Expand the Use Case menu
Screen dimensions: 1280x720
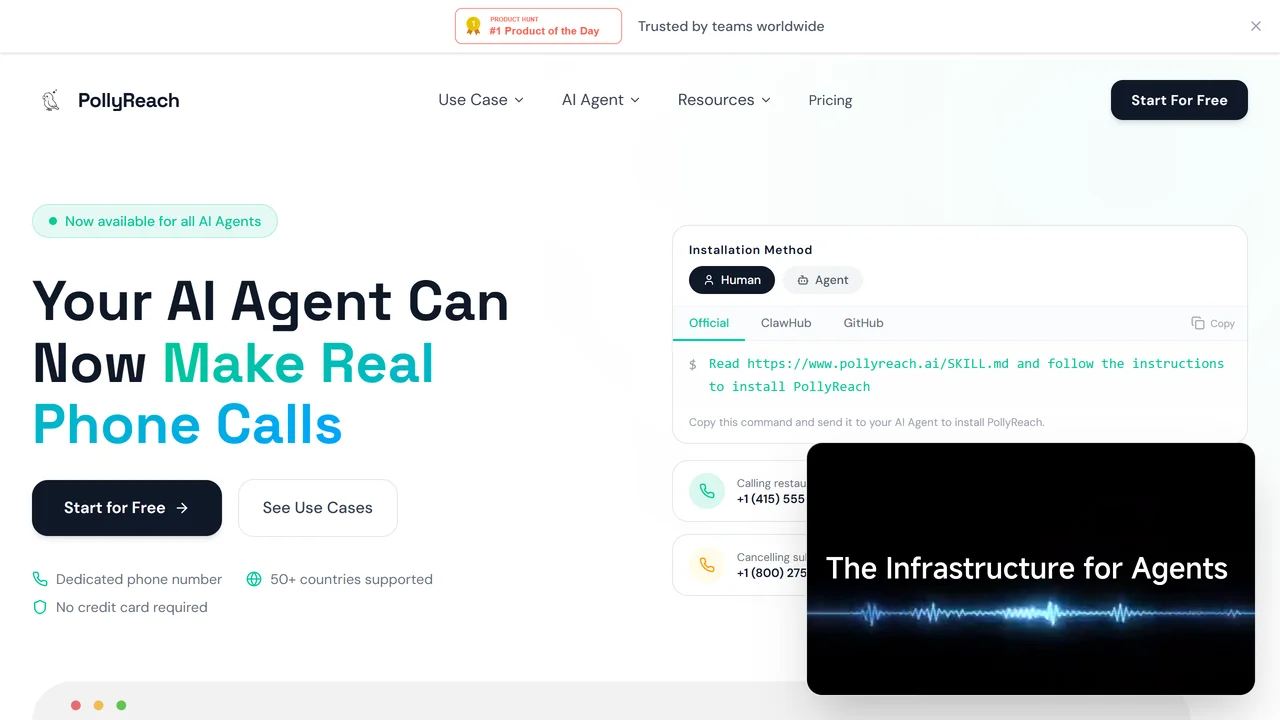tap(481, 100)
